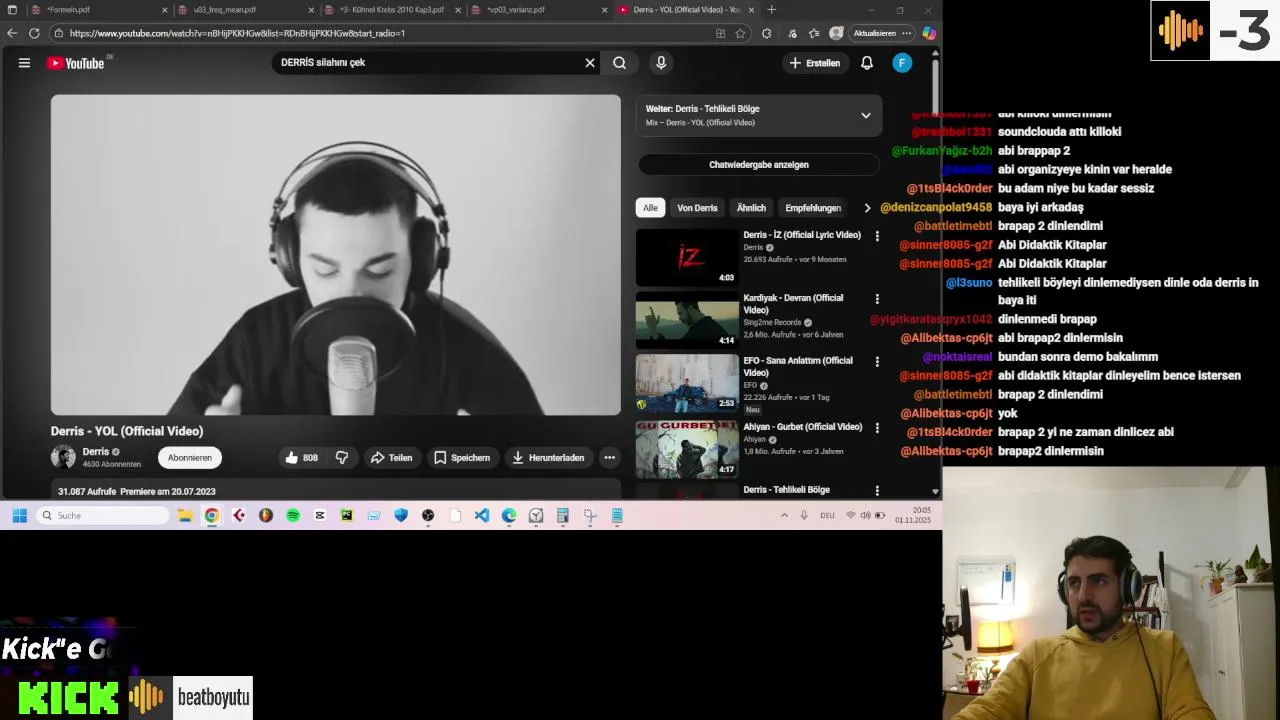Open the account avatar menu
This screenshot has height=720, width=1280.
point(902,63)
